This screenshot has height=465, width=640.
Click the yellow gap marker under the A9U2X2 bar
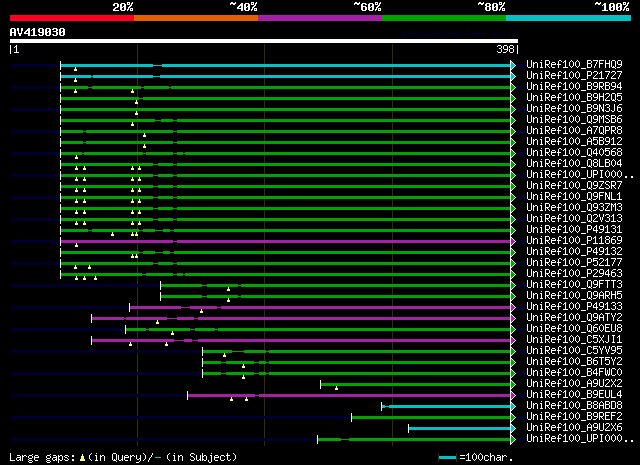(336, 388)
